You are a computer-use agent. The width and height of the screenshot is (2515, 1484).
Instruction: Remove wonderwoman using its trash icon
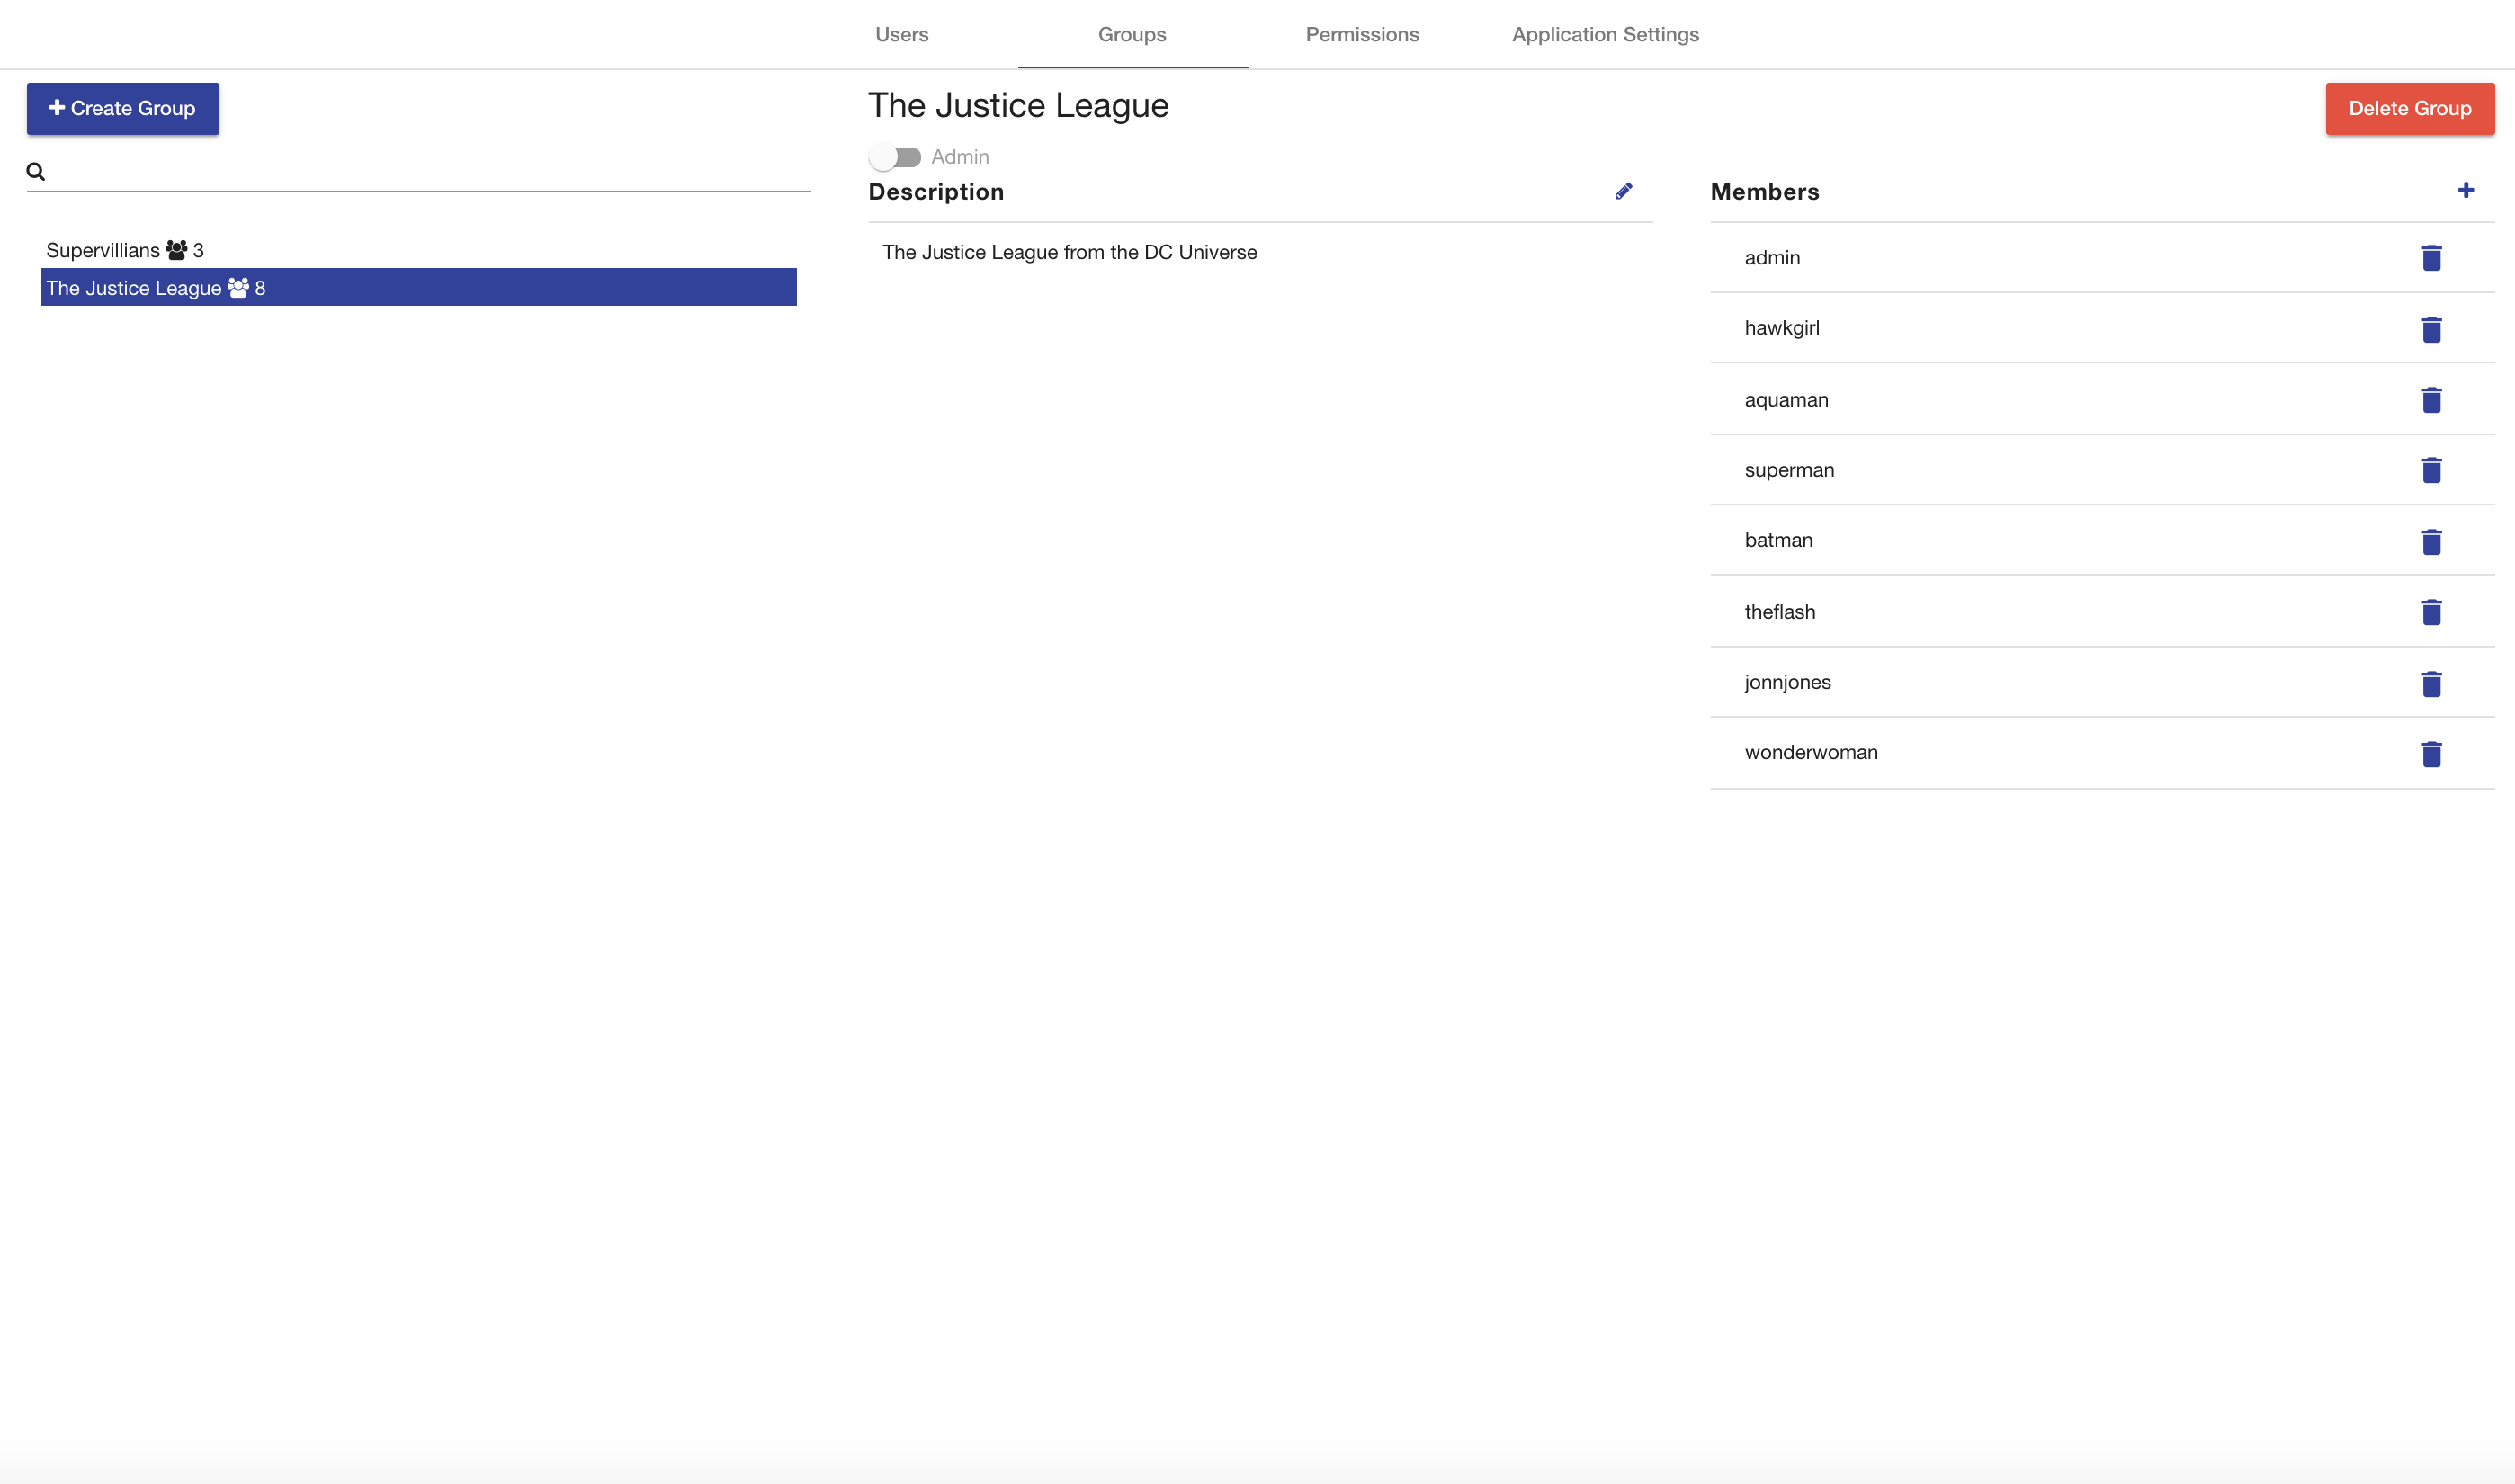[x=2432, y=755]
